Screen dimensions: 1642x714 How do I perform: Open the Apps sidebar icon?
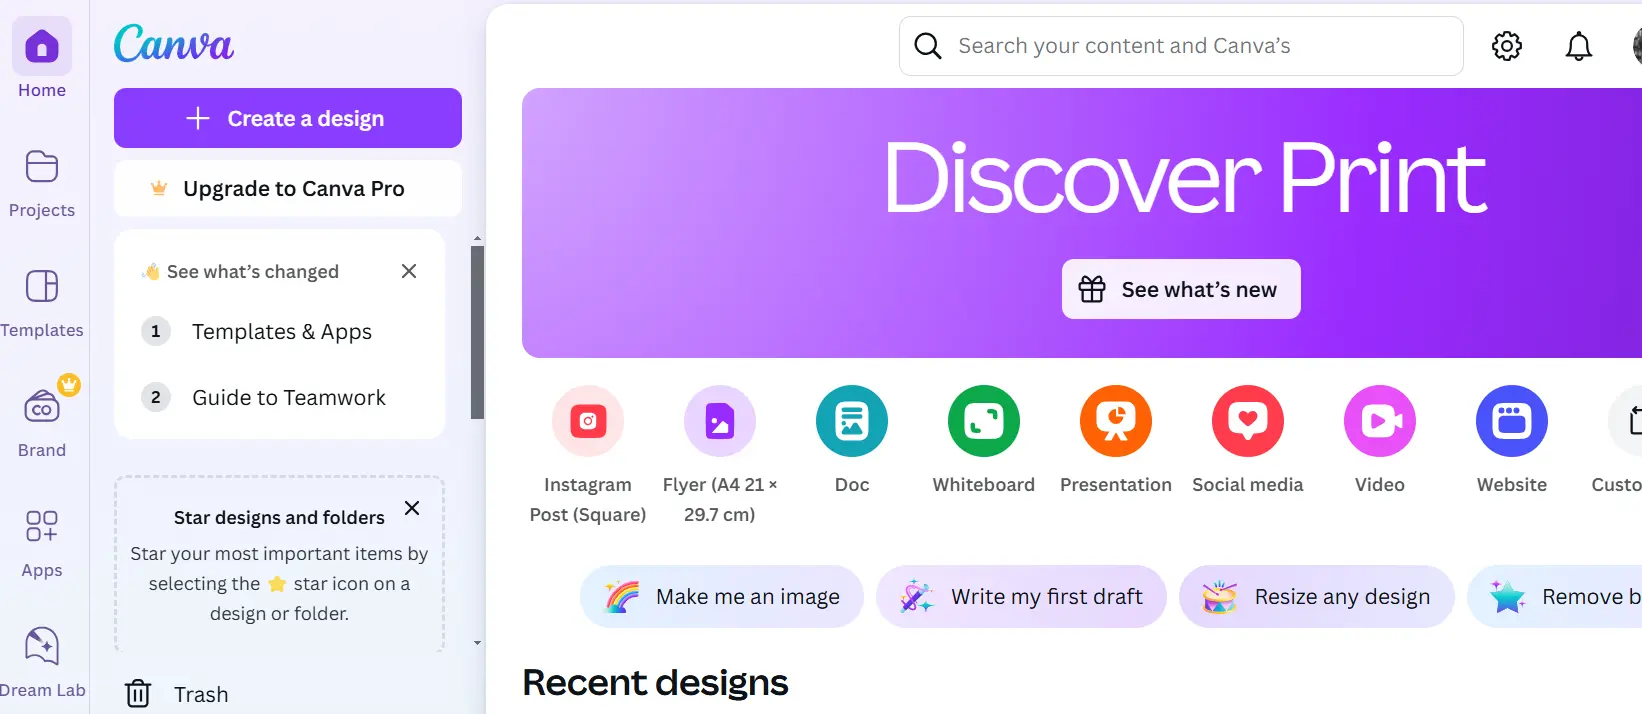pyautogui.click(x=42, y=526)
